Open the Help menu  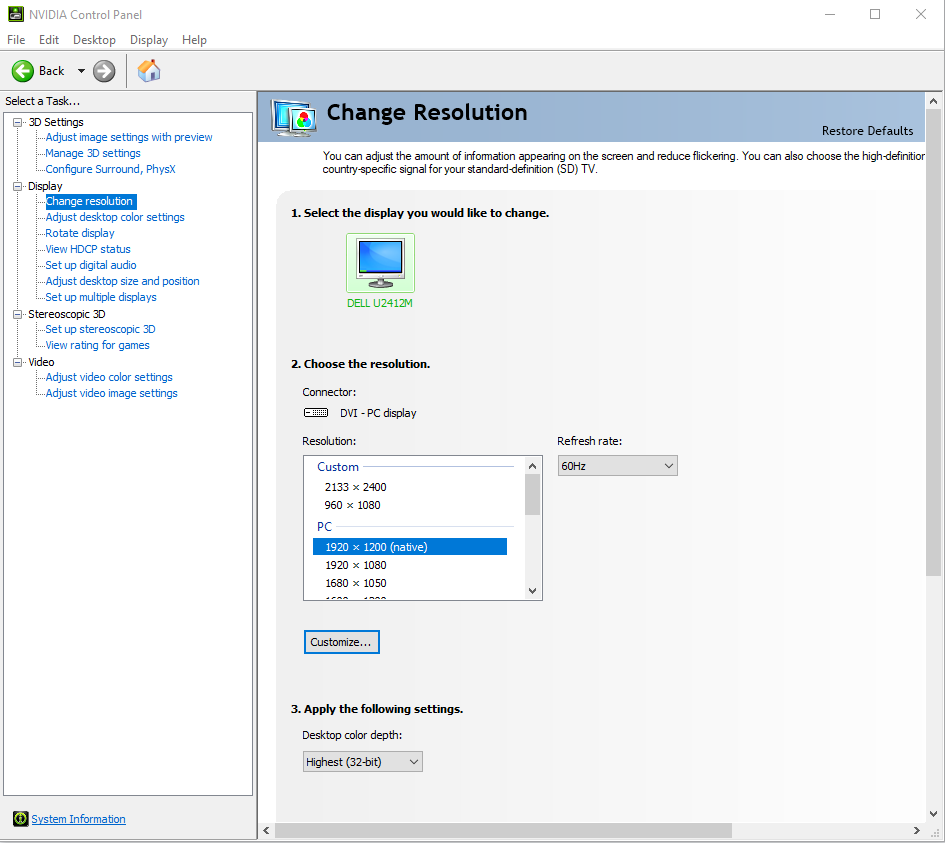[194, 40]
